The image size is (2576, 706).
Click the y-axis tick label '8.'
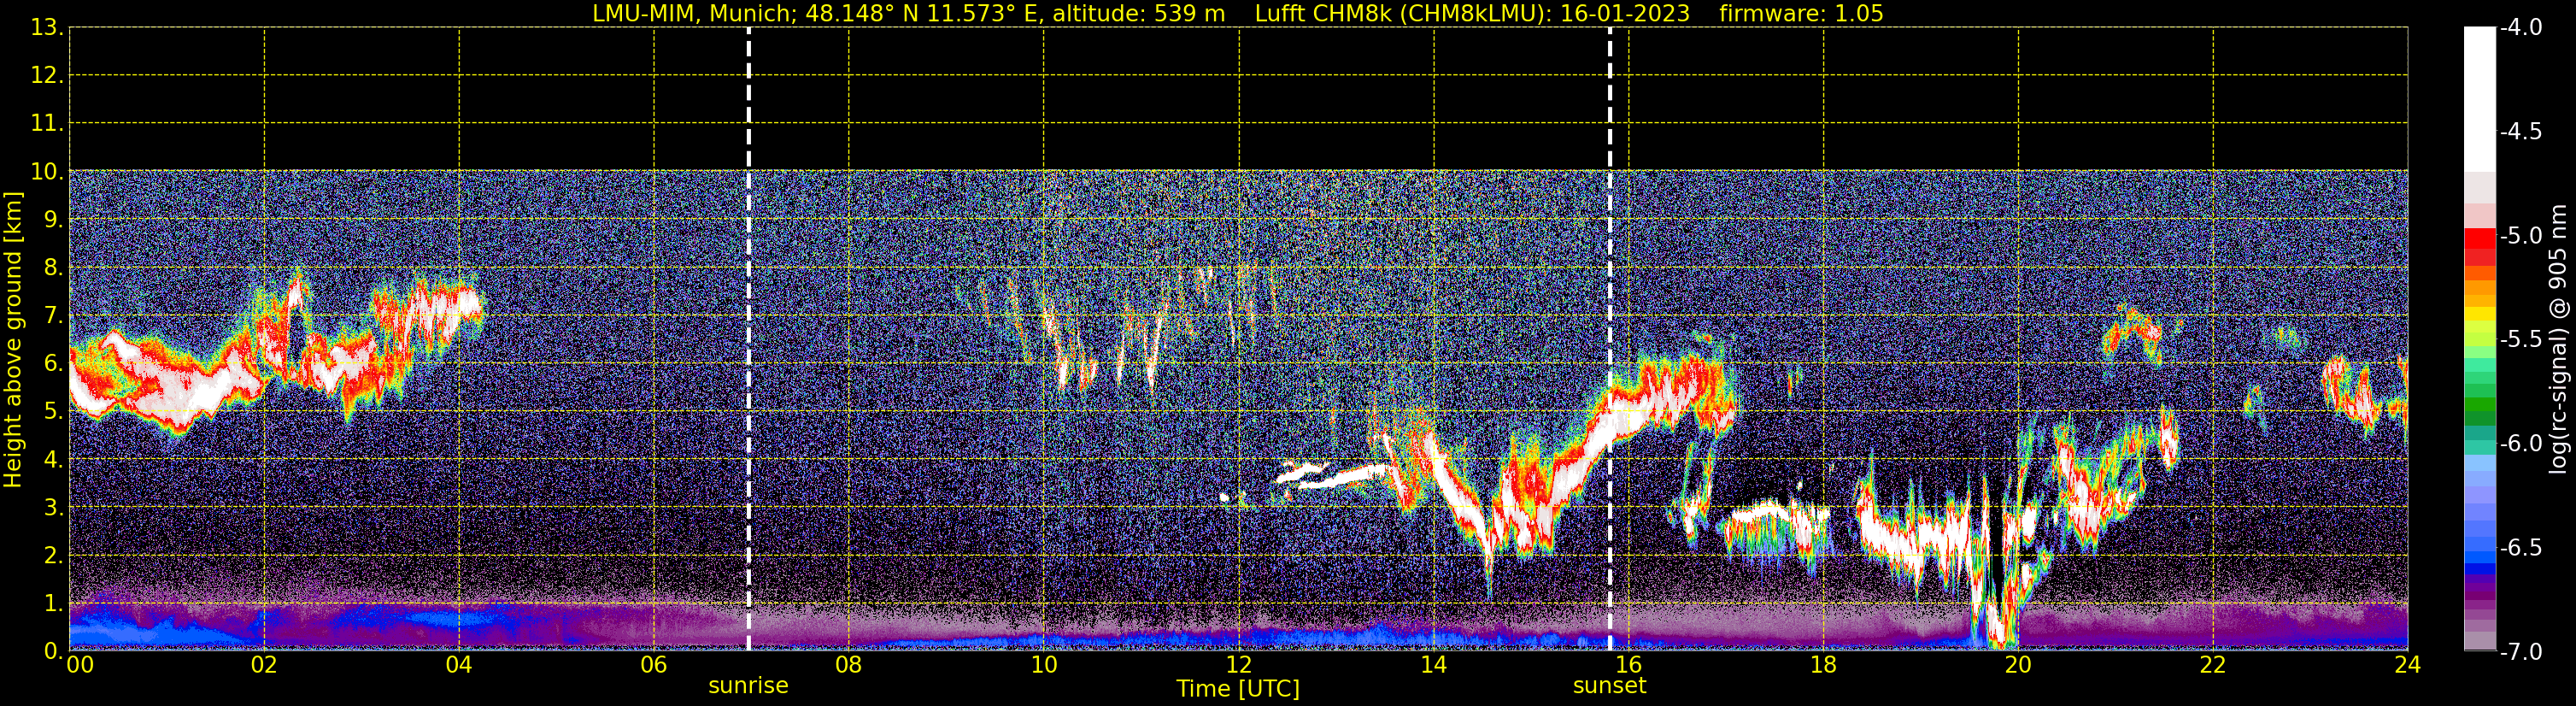coord(53,268)
